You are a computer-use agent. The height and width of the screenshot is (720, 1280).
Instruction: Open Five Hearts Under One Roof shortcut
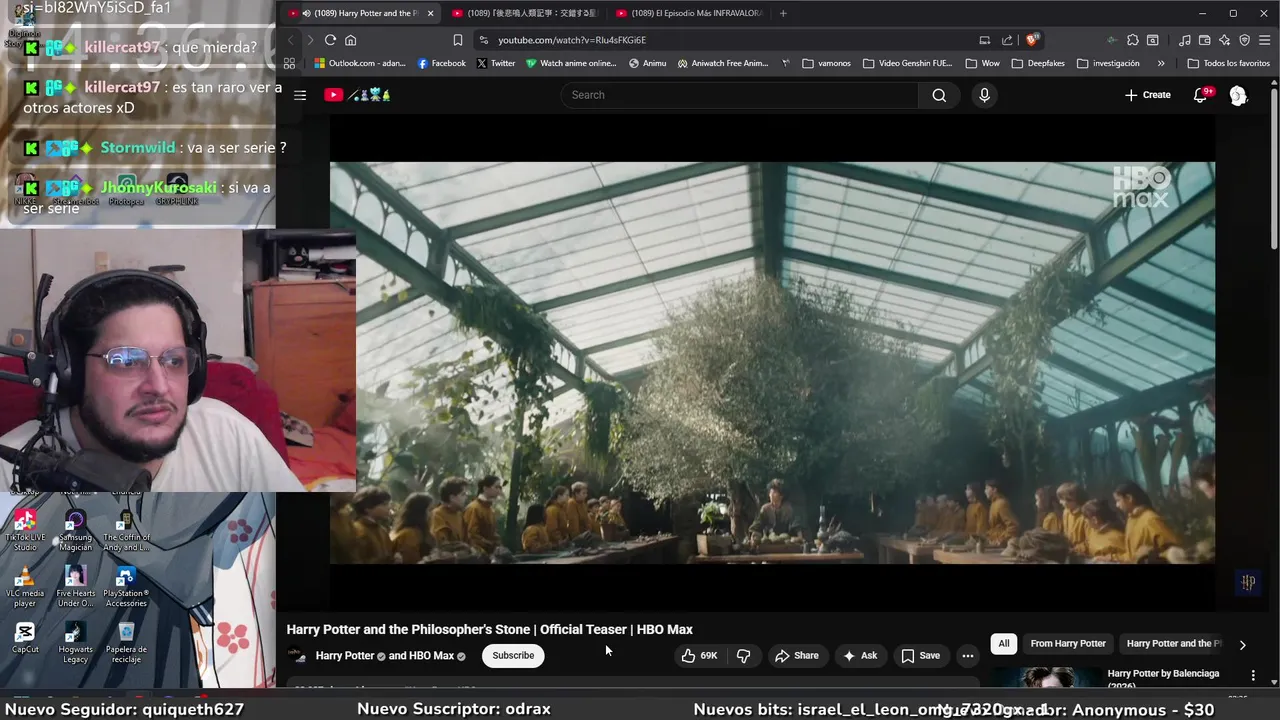pyautogui.click(x=75, y=587)
